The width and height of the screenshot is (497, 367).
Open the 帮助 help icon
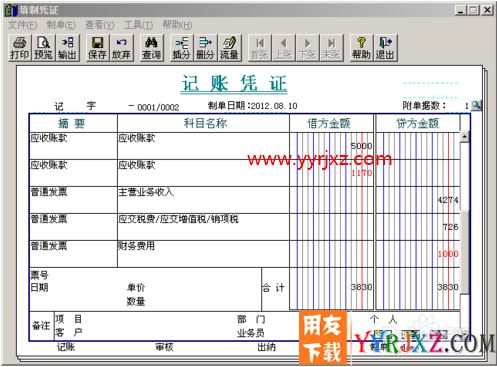[x=361, y=48]
